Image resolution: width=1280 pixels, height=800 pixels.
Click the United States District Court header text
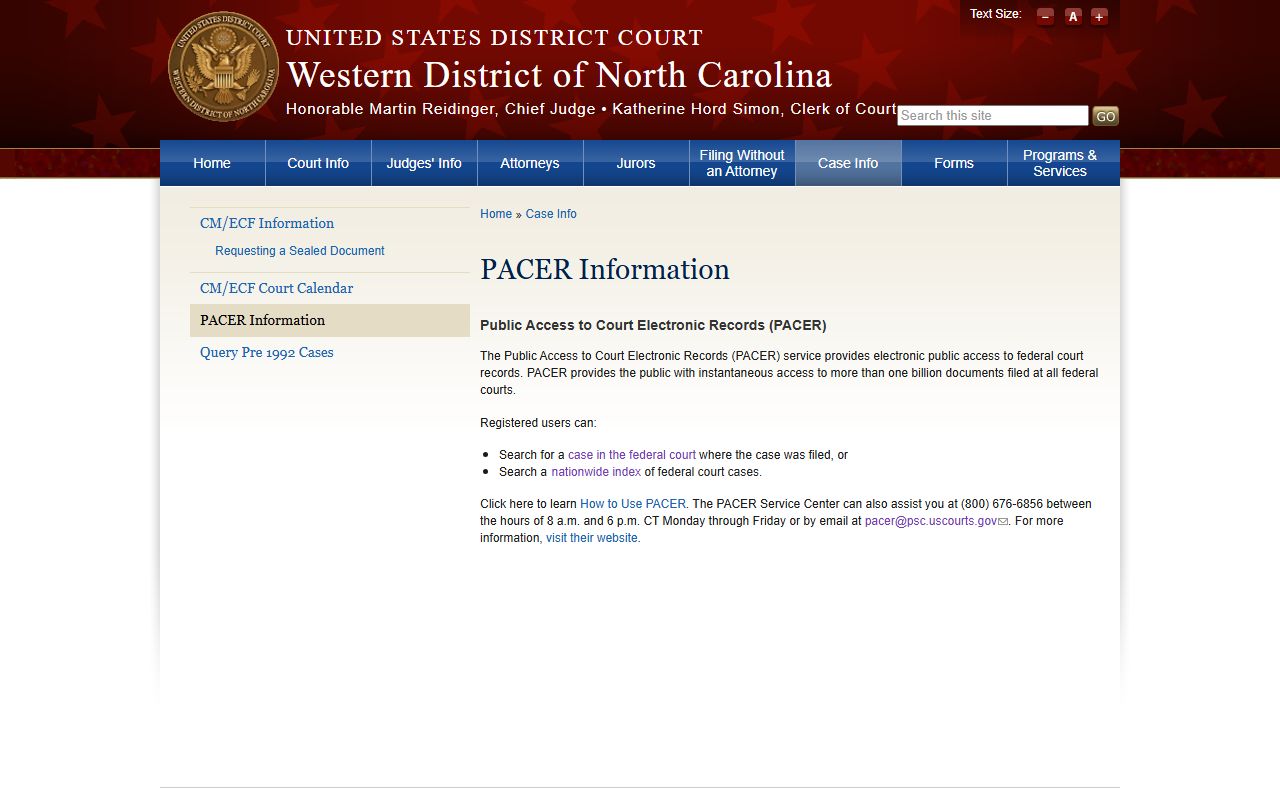click(x=494, y=38)
